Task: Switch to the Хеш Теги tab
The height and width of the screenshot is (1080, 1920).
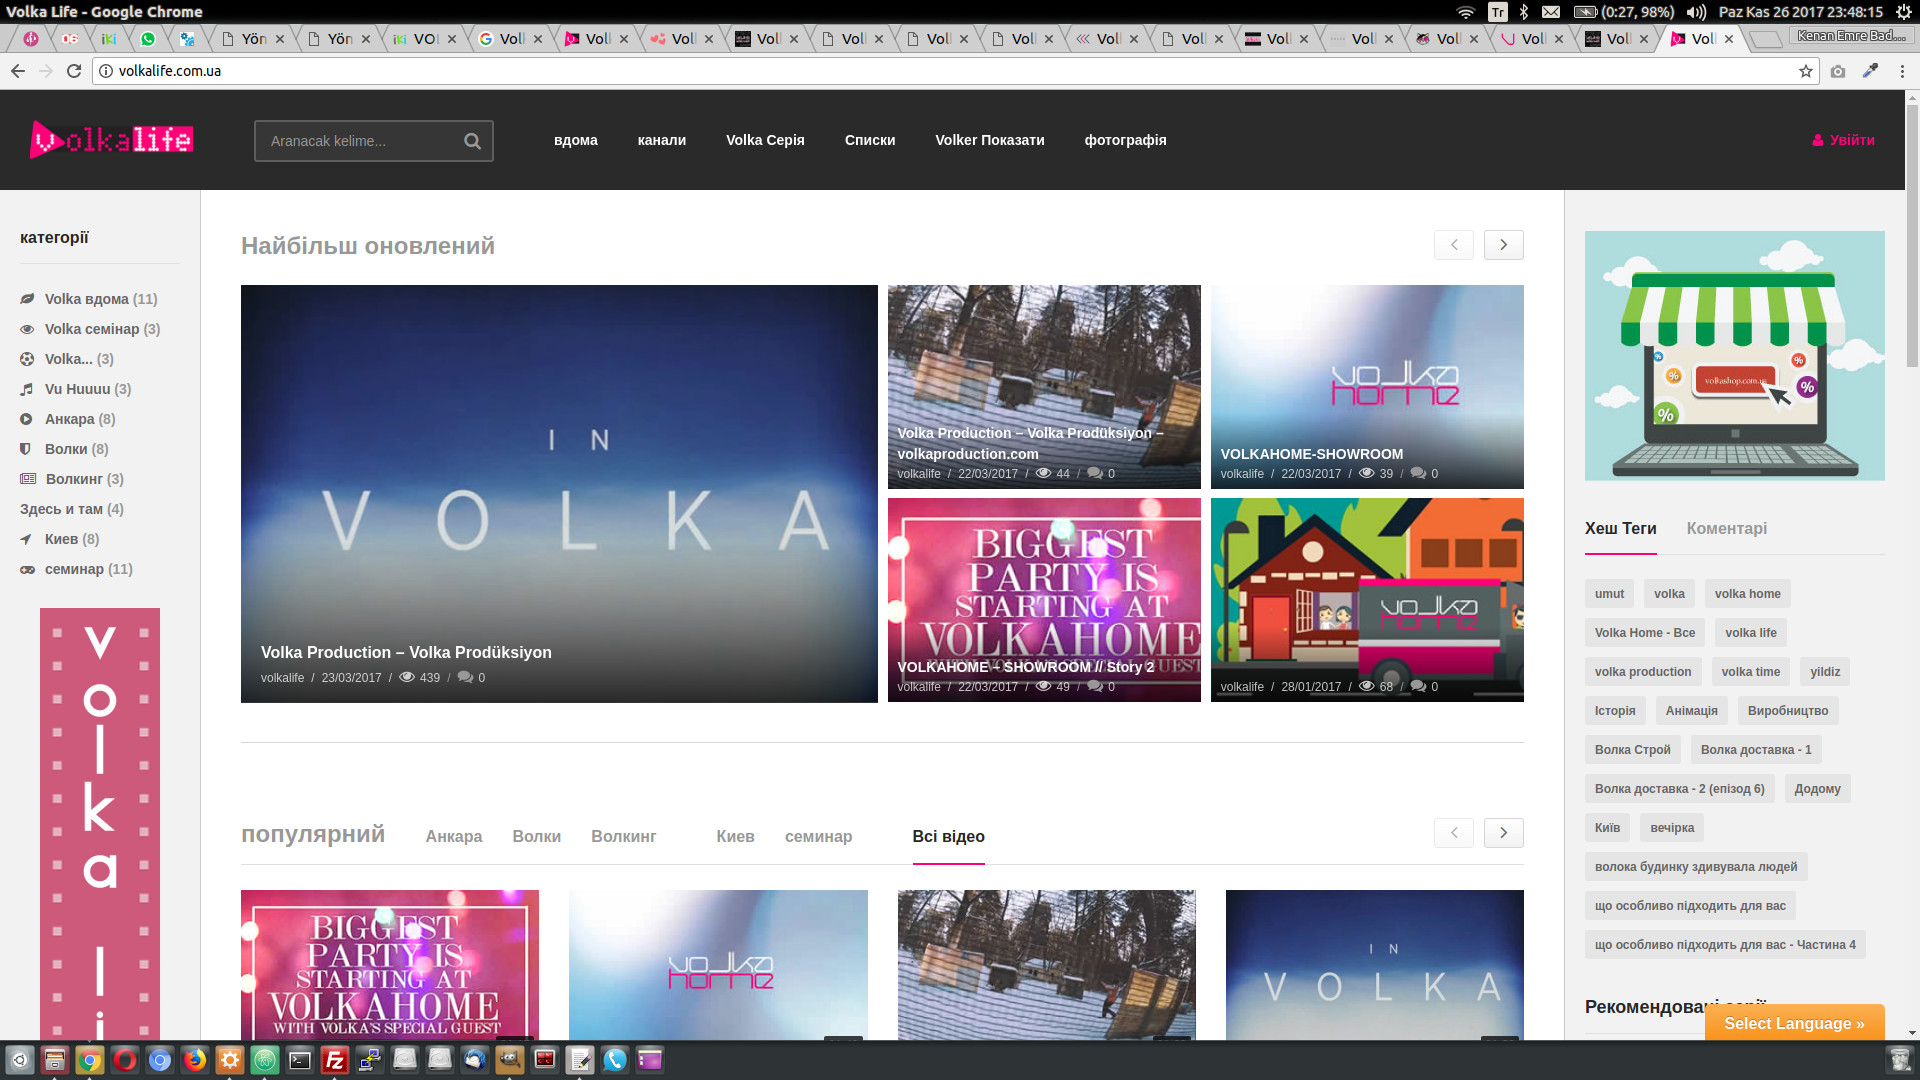Action: coord(1621,528)
